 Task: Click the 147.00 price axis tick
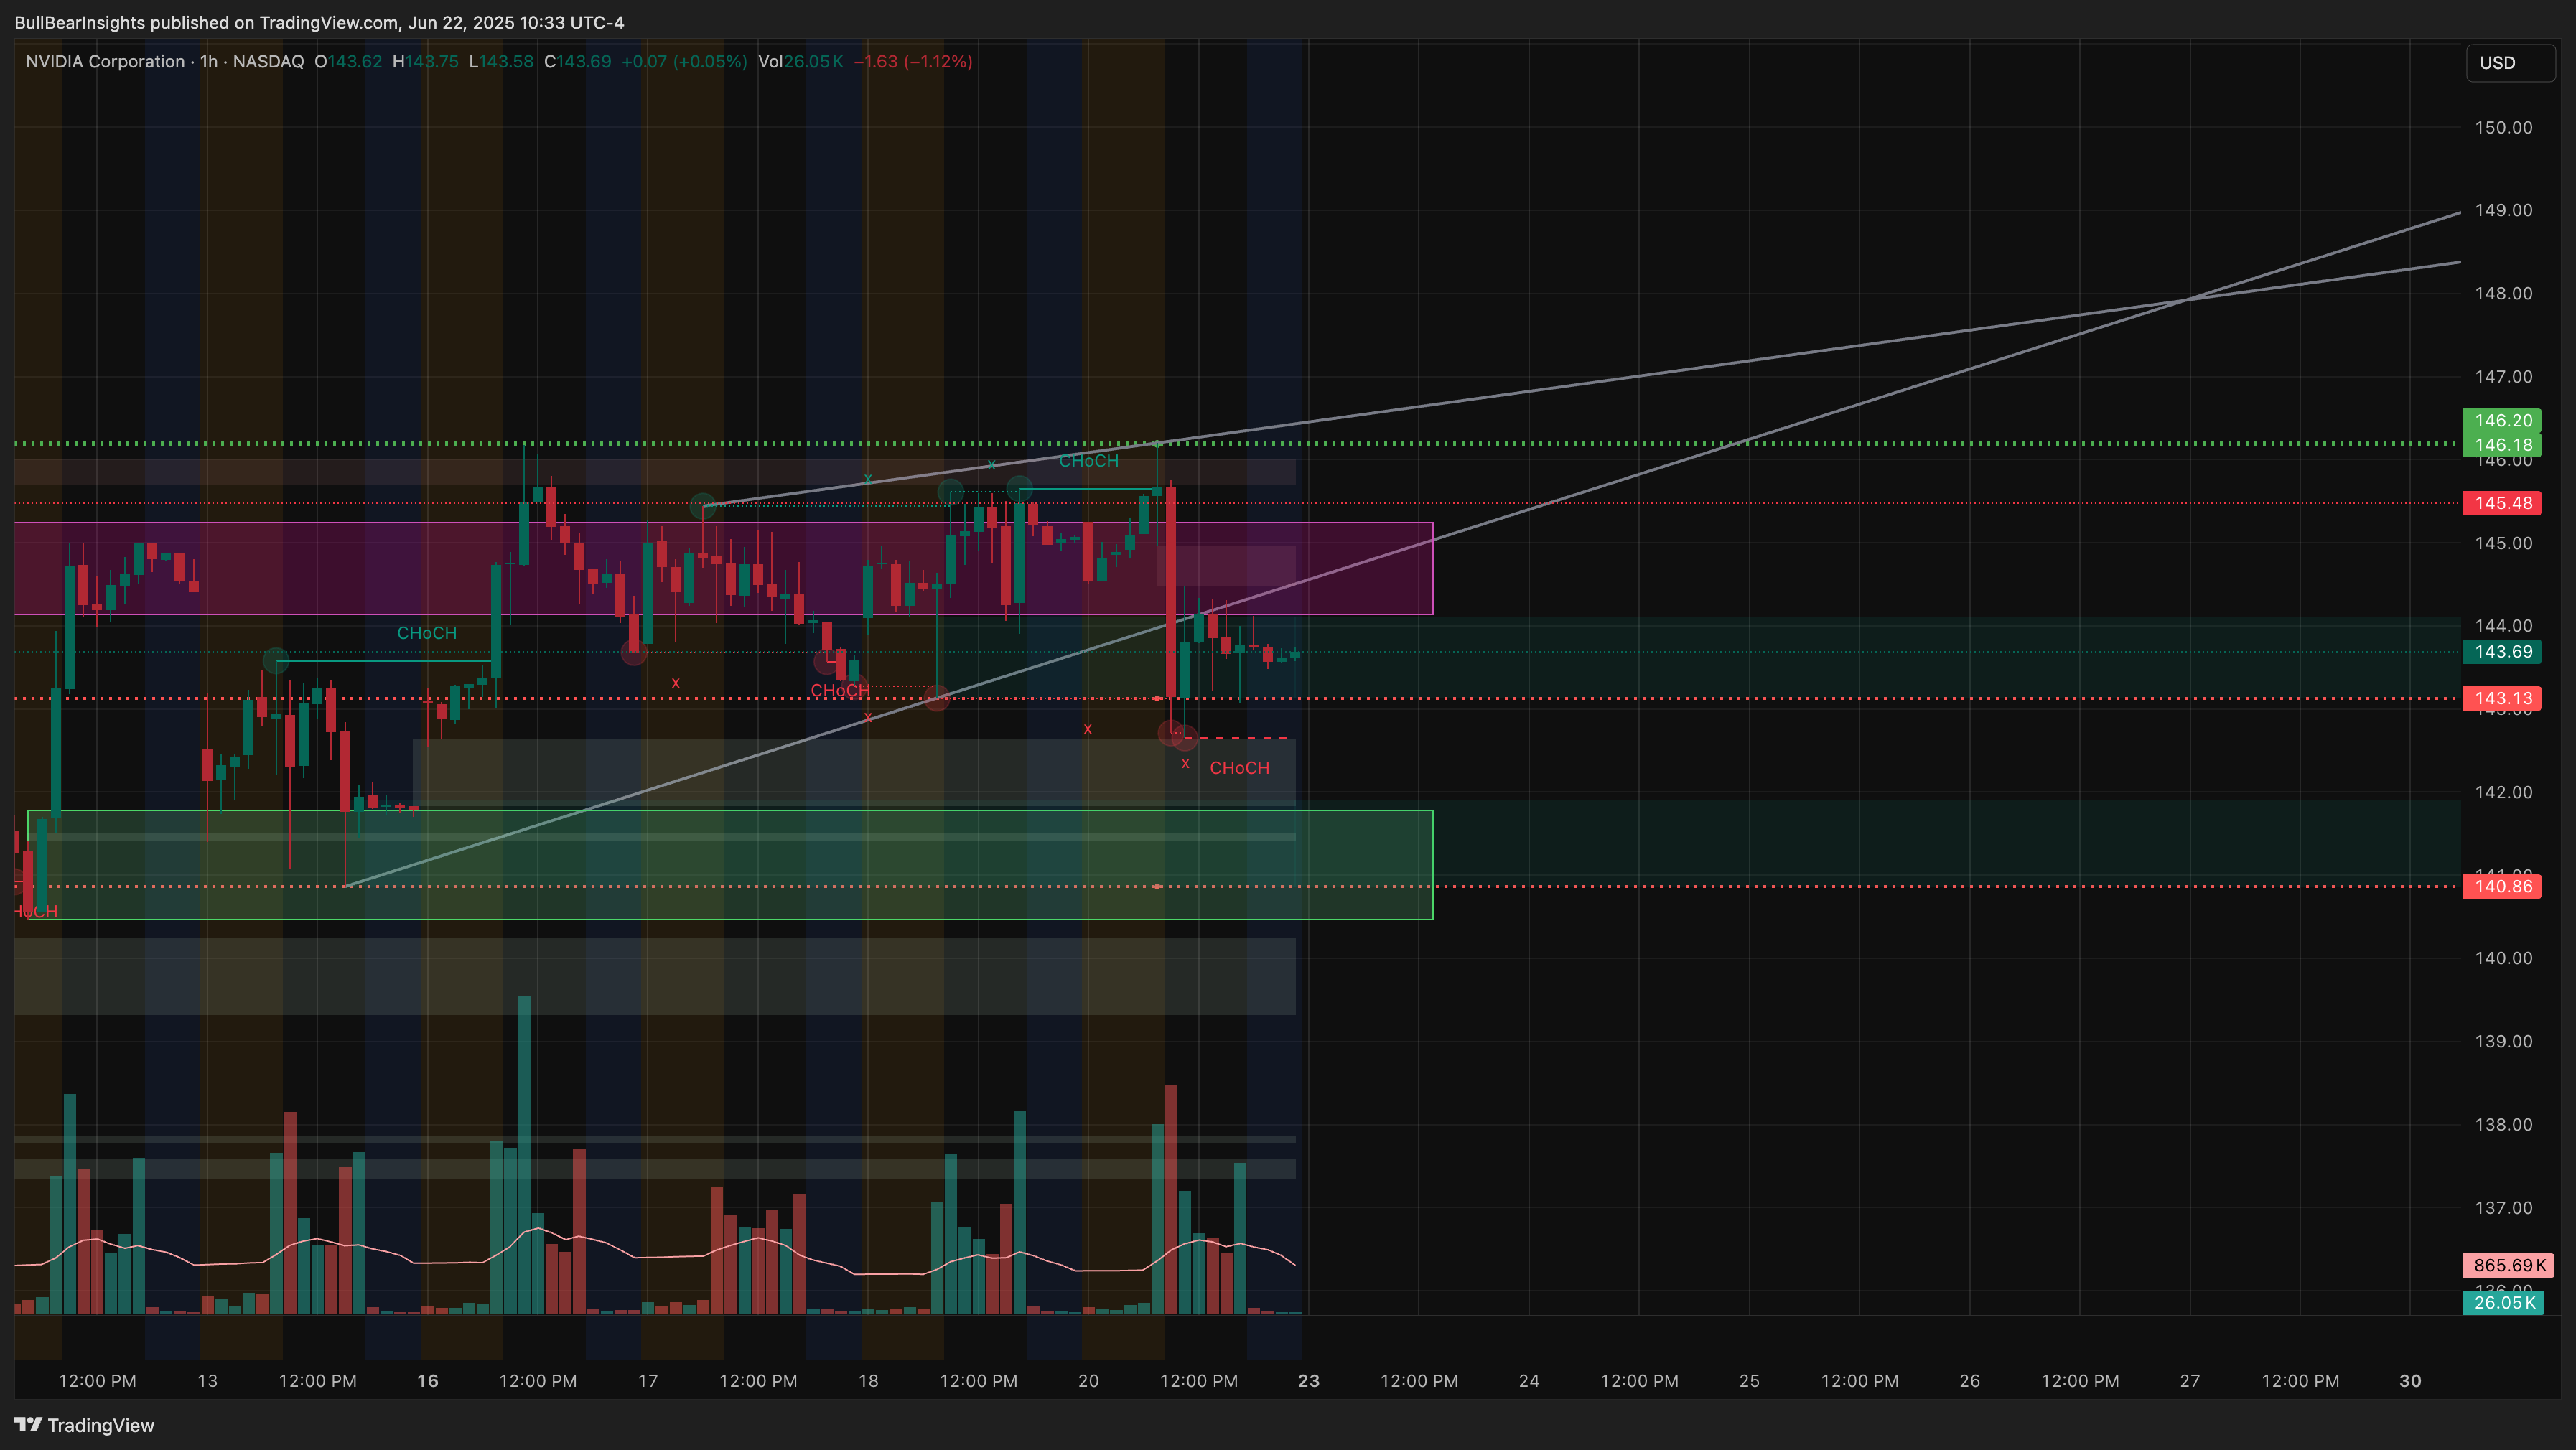[x=2503, y=377]
